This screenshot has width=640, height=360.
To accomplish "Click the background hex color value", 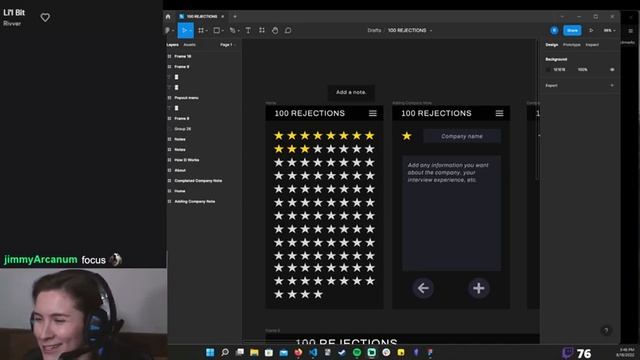I will (x=559, y=70).
